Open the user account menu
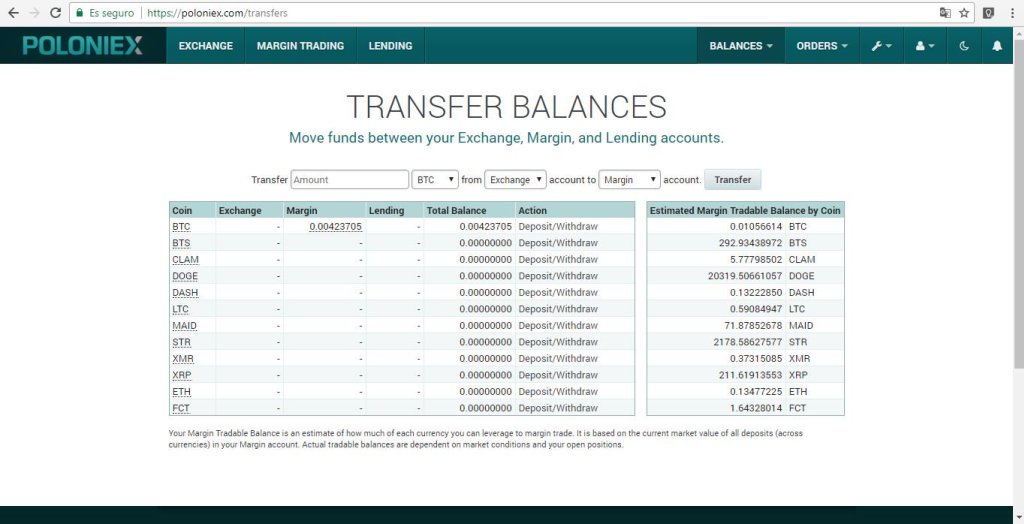1024x524 pixels. pyautogui.click(x=925, y=46)
